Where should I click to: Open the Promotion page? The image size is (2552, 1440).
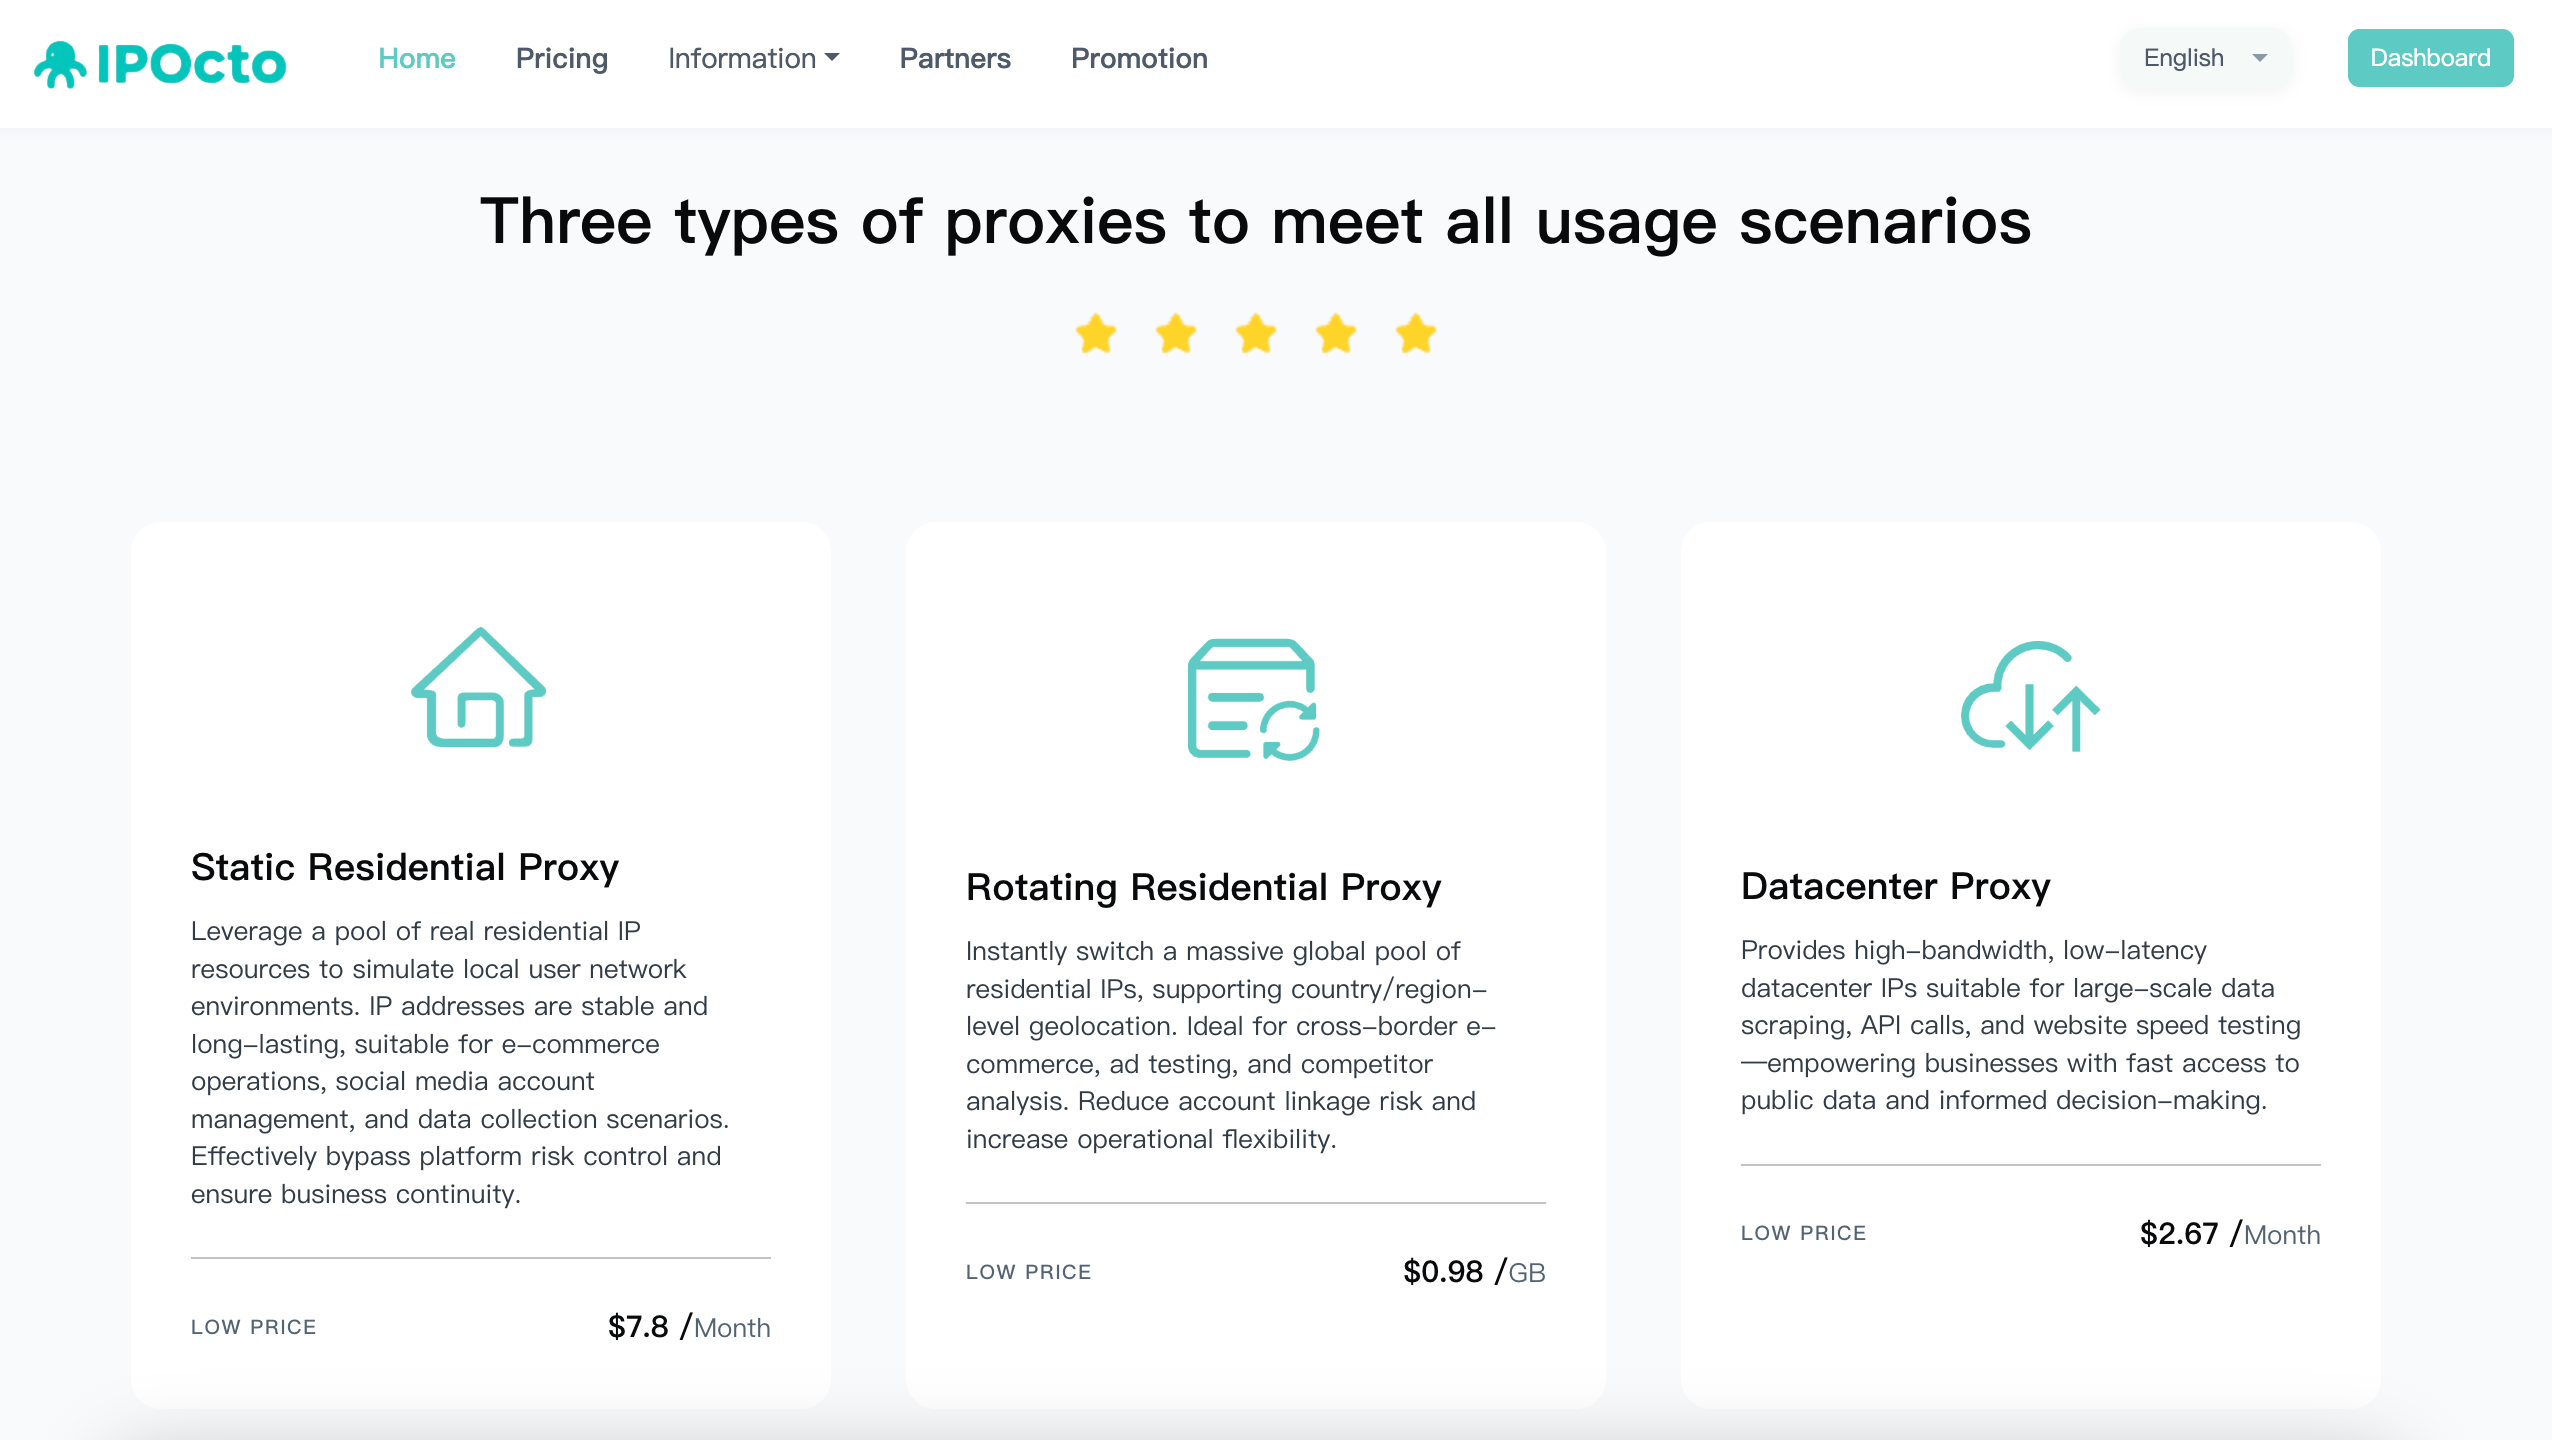1139,59
